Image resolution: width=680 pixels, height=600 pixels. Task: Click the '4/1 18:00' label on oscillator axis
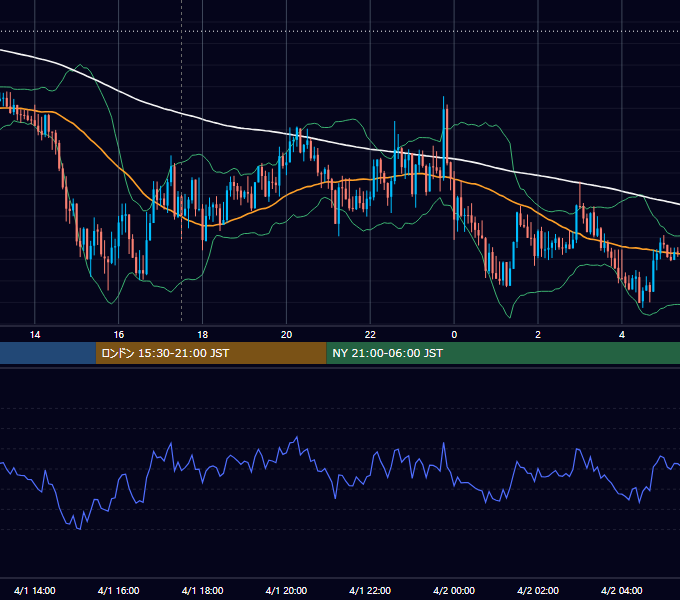(x=203, y=590)
